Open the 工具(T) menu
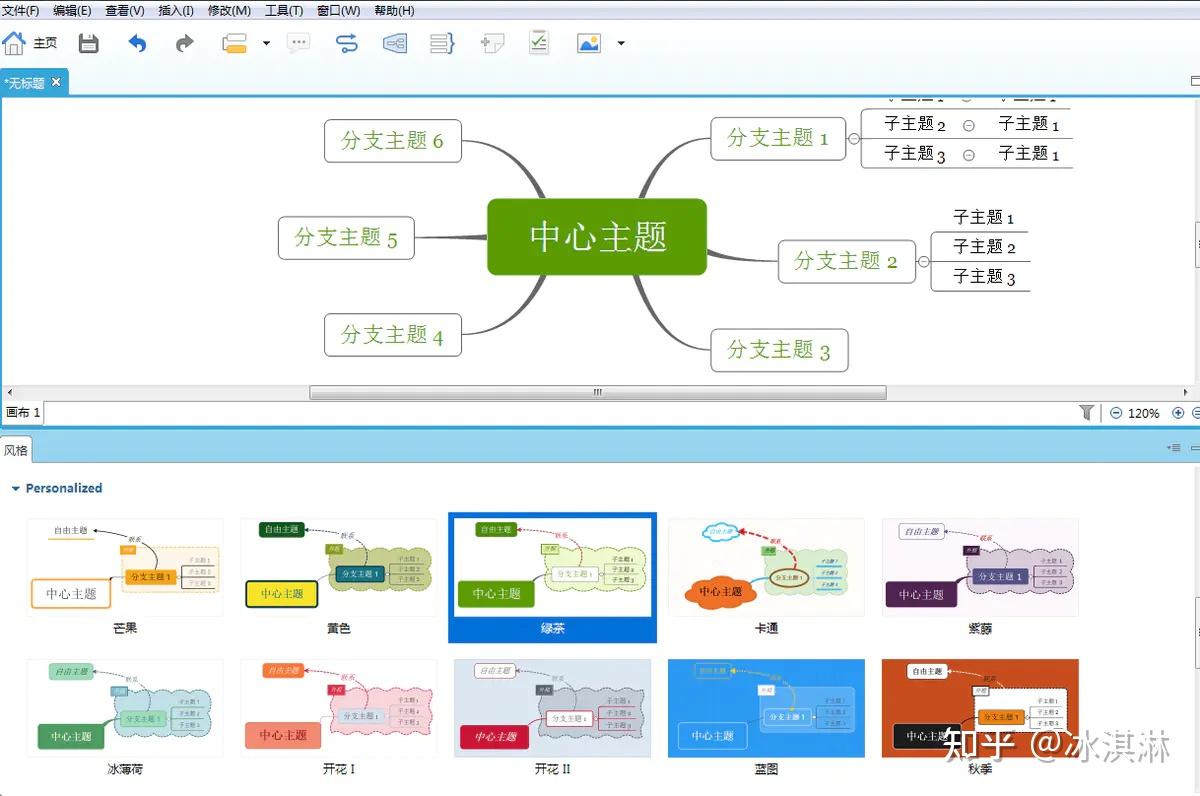 coord(284,11)
